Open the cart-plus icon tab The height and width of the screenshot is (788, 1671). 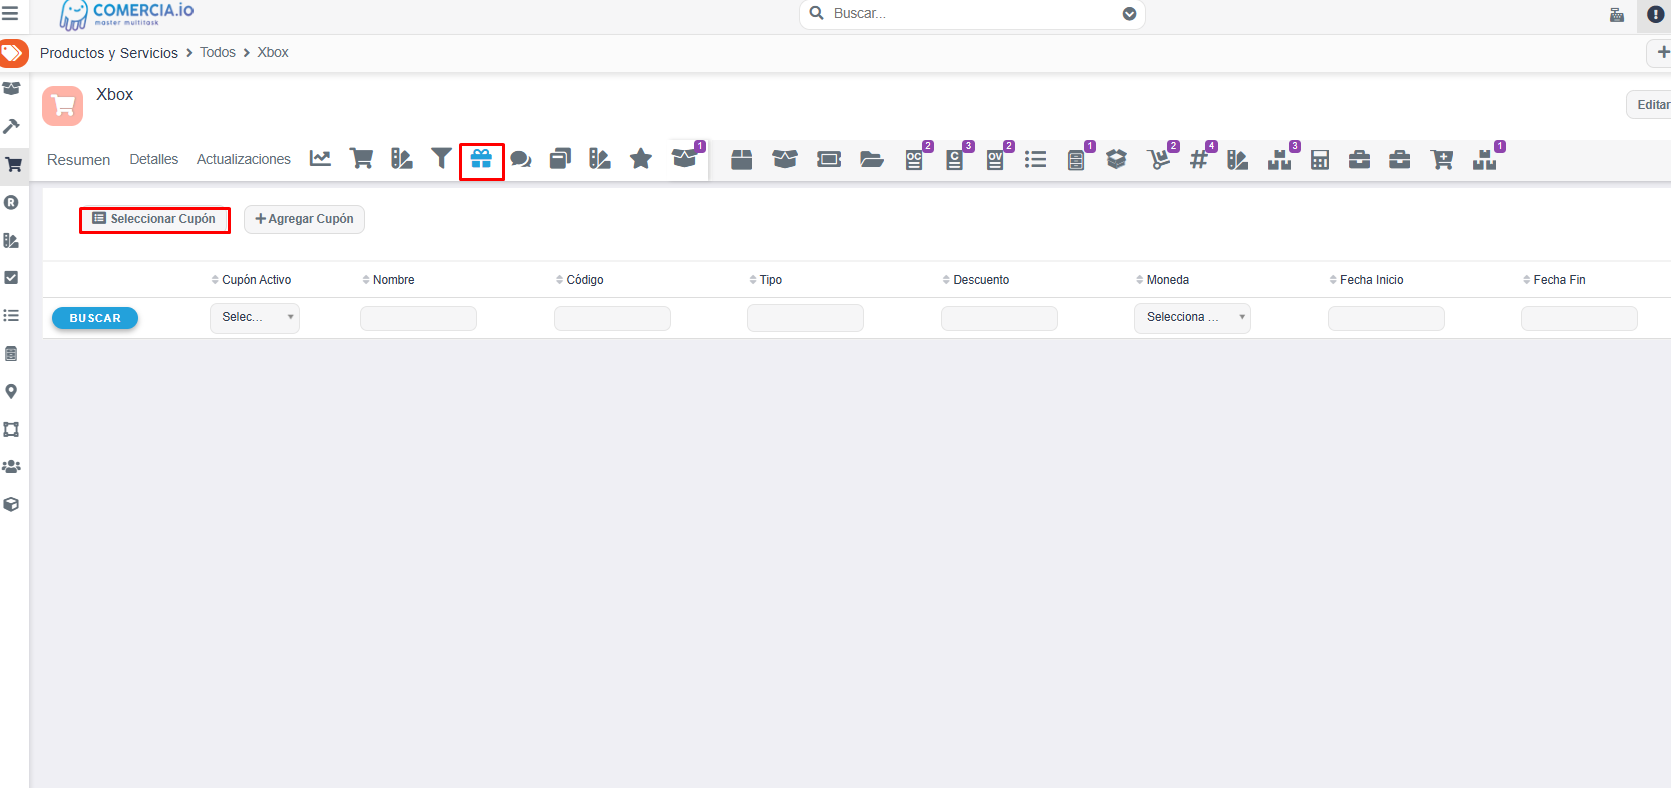(1442, 159)
